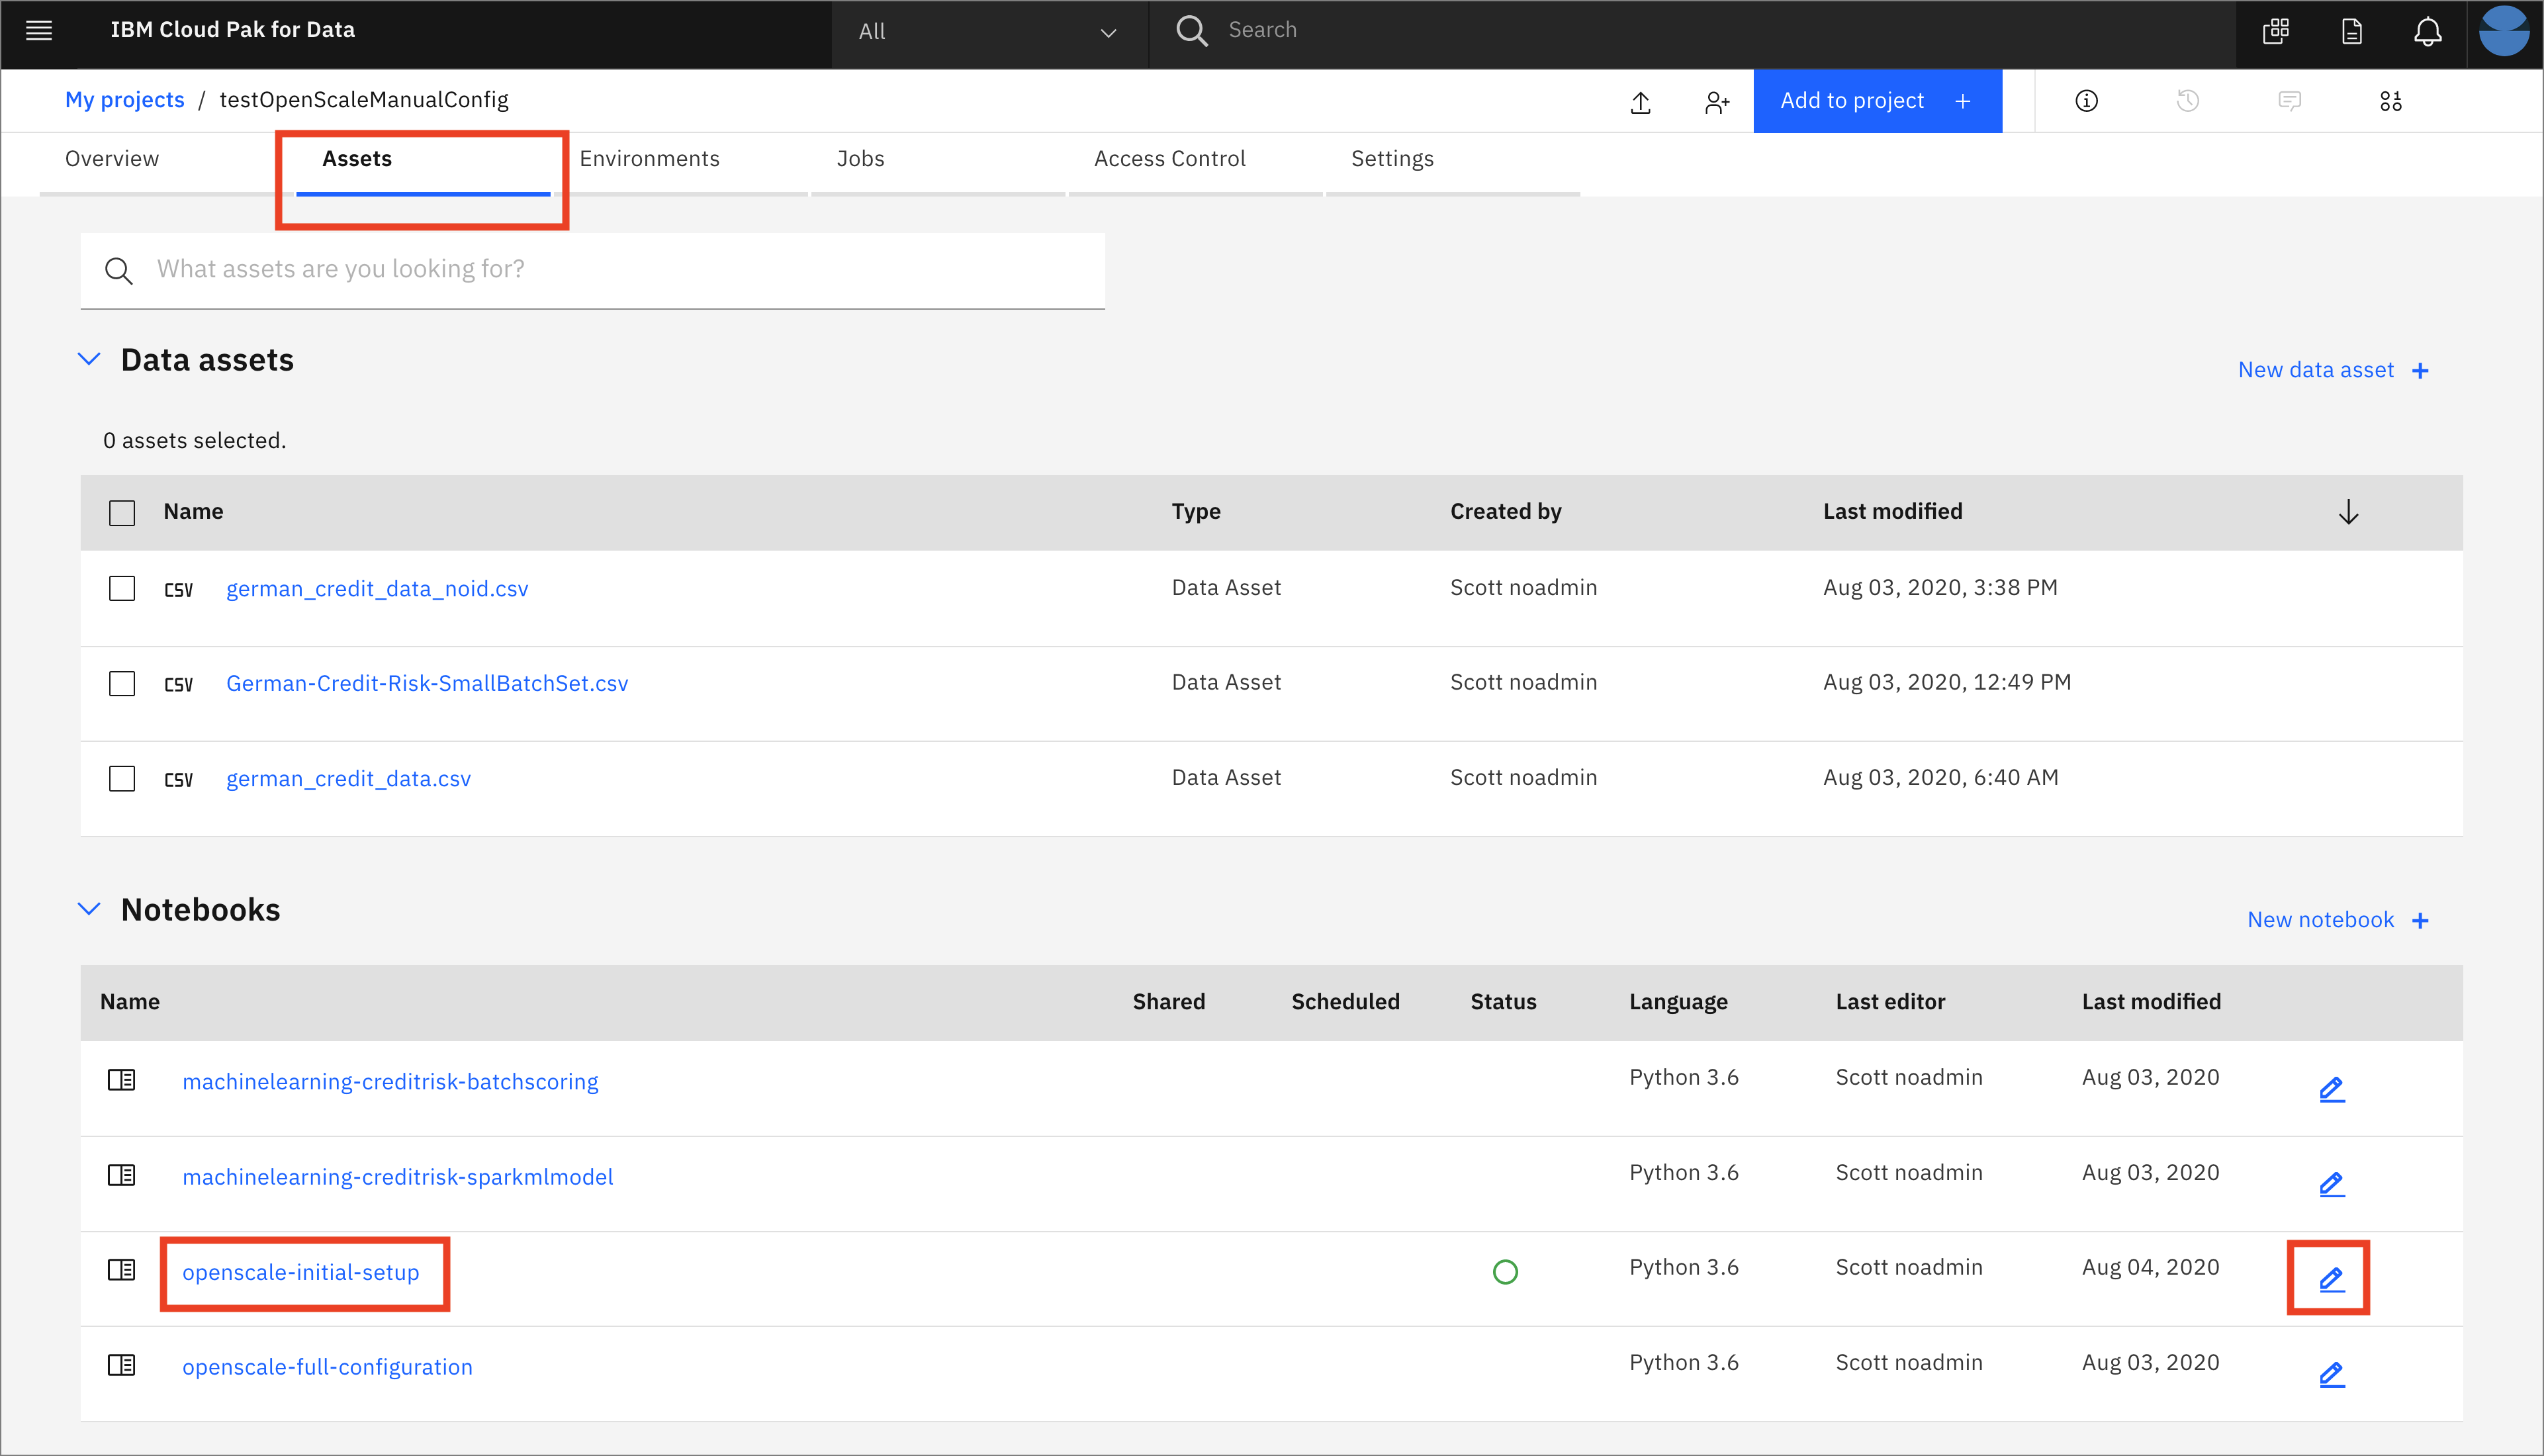
Task: Click the Last modified sort arrow
Action: (2348, 513)
